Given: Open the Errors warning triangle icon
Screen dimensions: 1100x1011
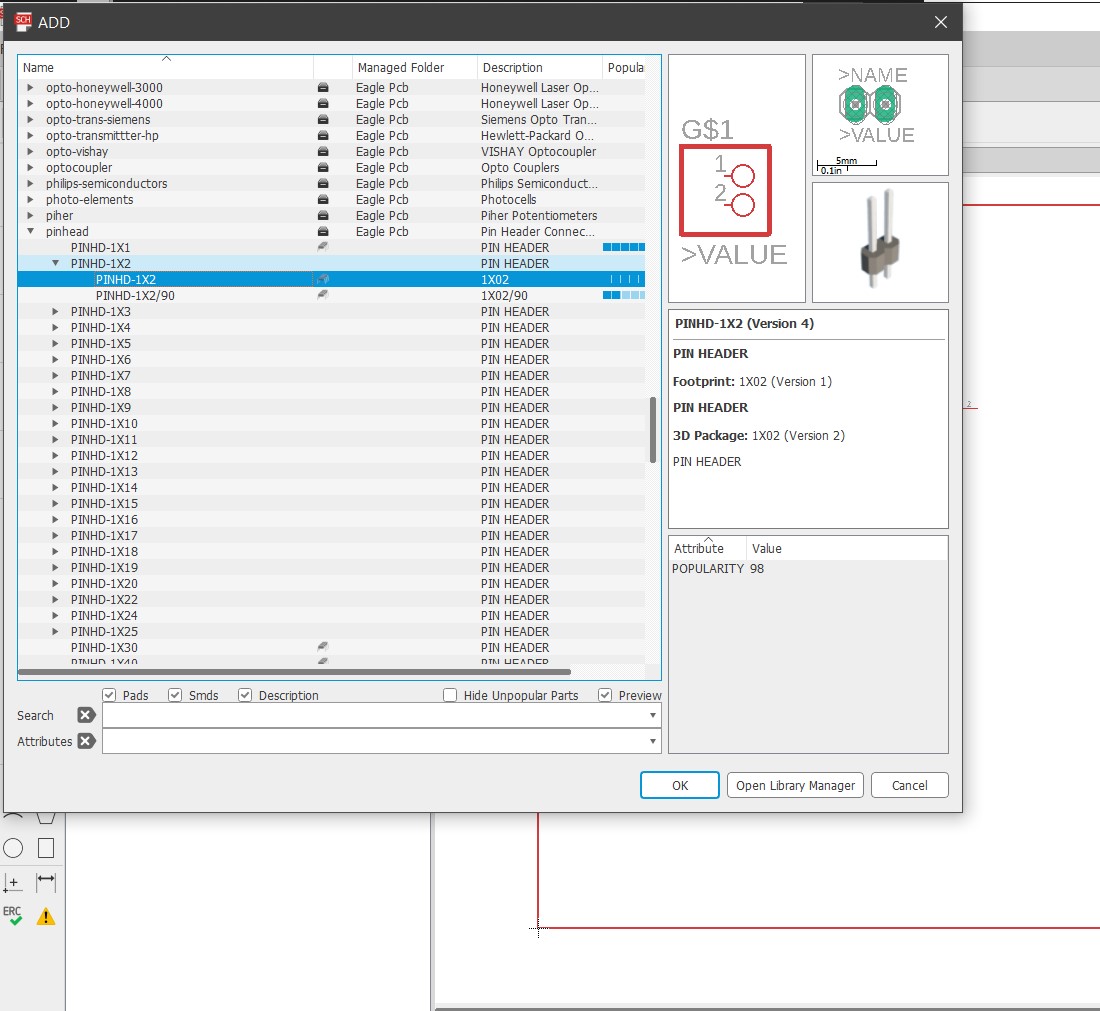Looking at the screenshot, I should (x=46, y=916).
